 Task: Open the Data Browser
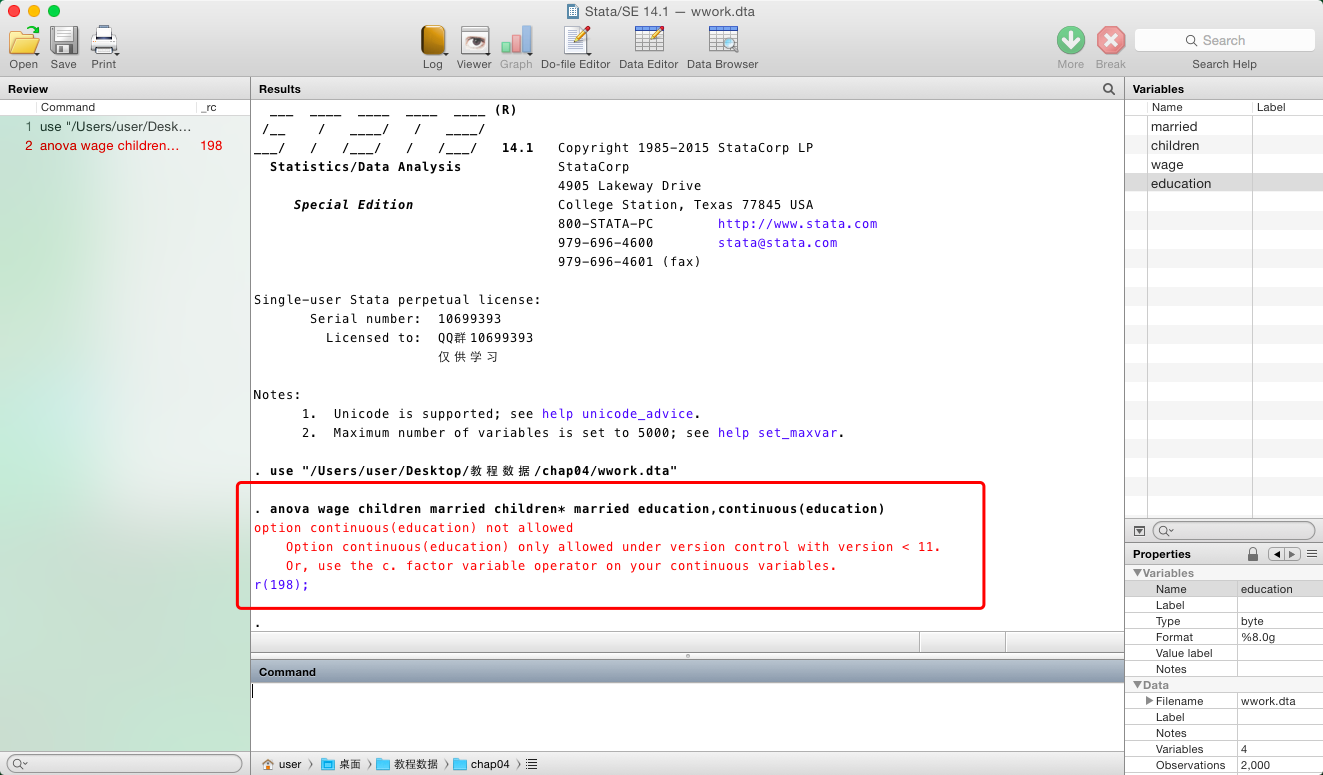[x=723, y=41]
